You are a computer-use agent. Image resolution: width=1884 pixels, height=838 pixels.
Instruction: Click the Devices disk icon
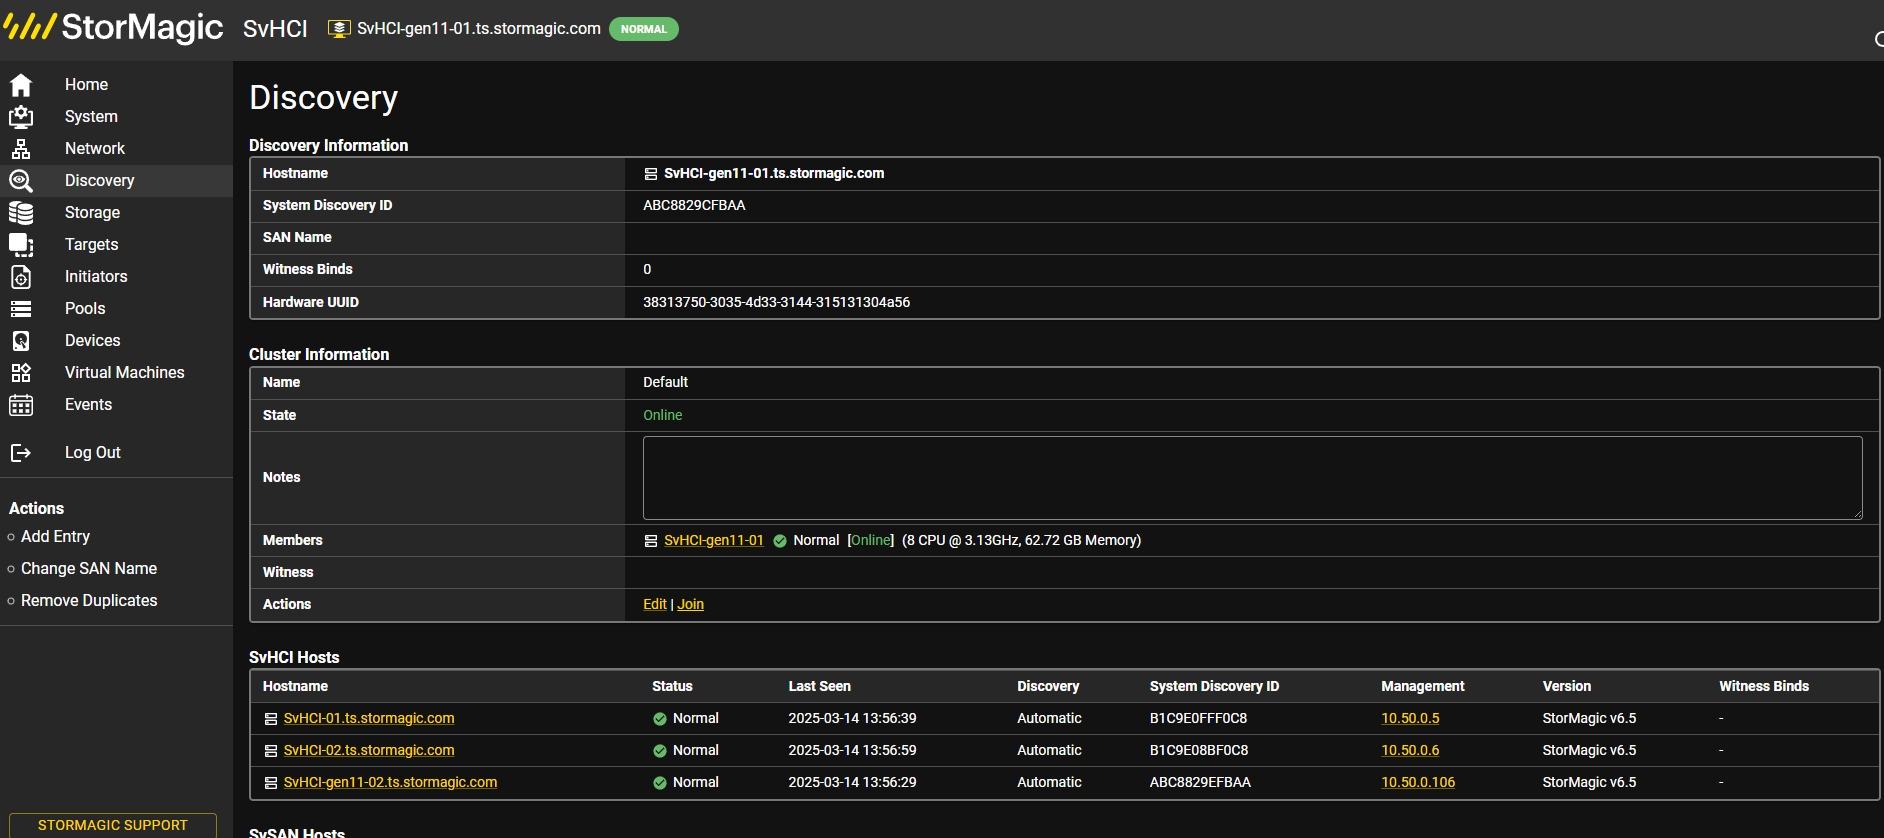coord(21,341)
